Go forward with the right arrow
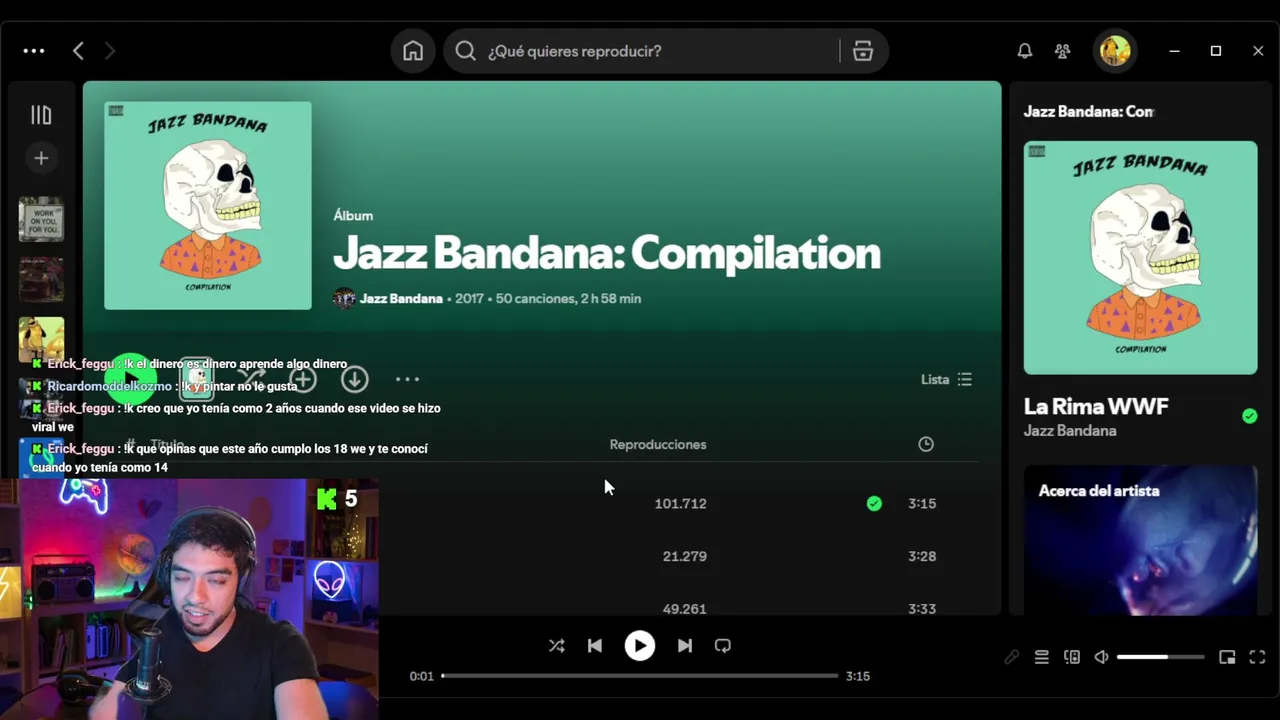 [x=110, y=51]
